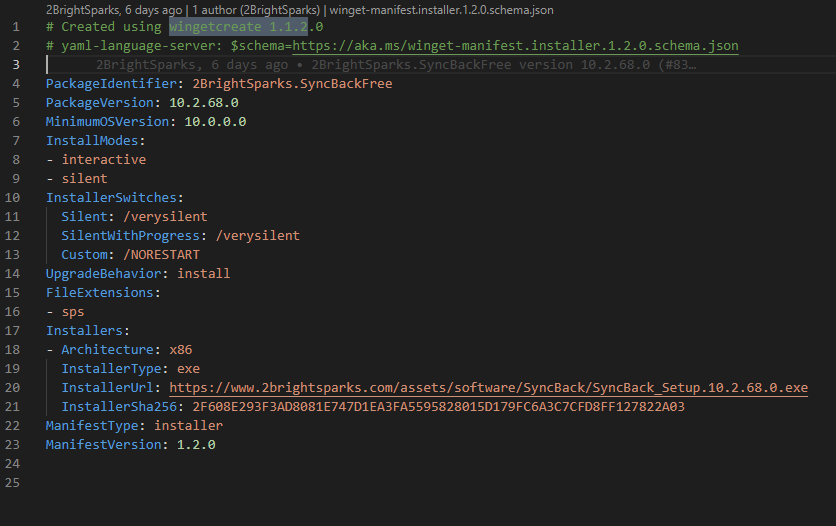Click the InstallerUrl key
The height and width of the screenshot is (526, 836).
tap(108, 388)
